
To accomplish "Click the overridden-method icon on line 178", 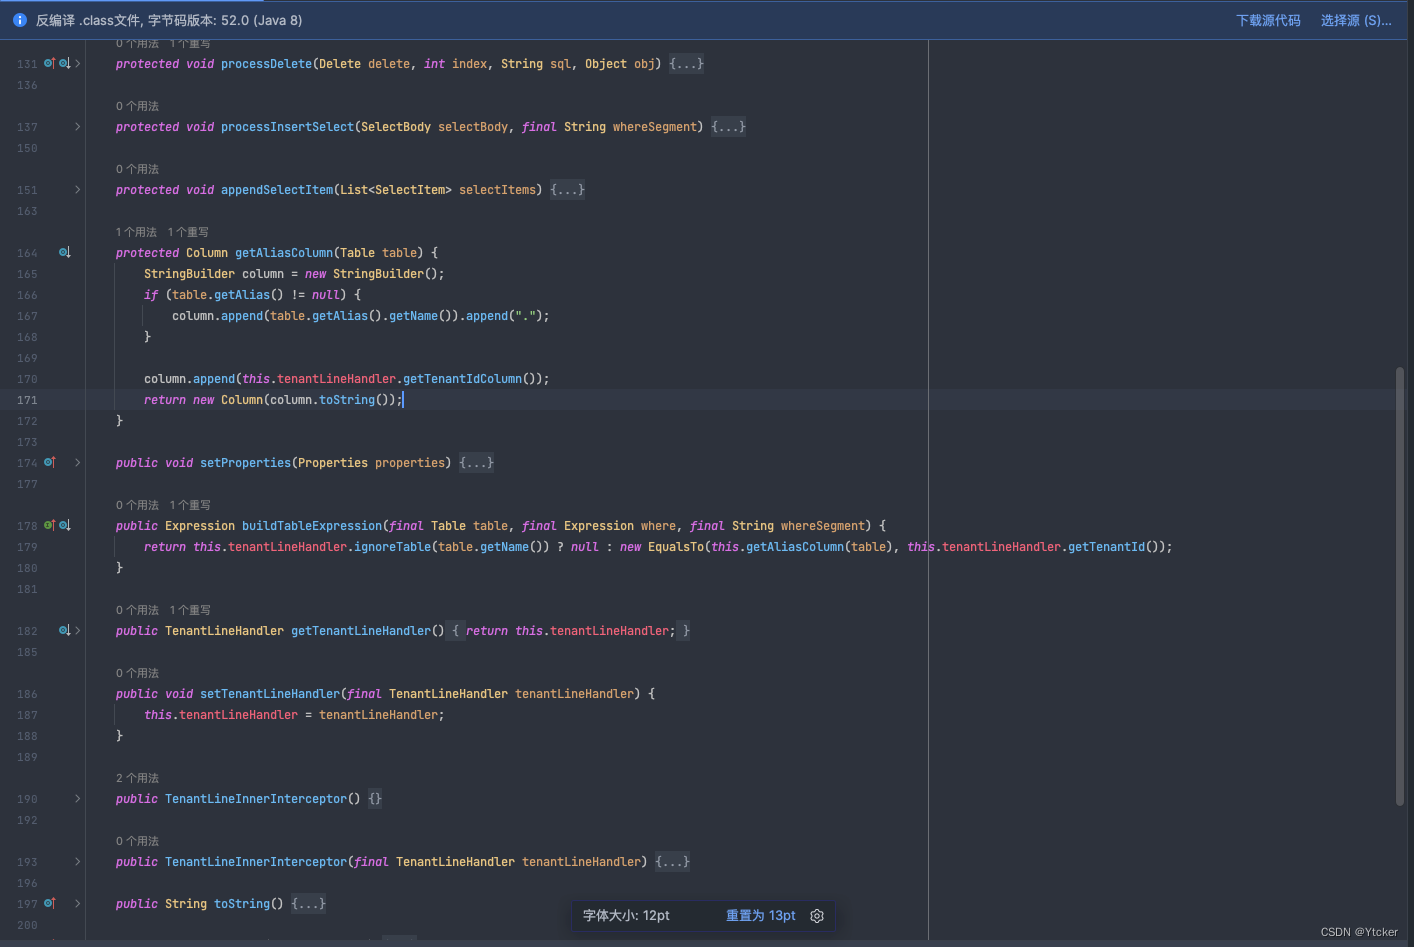I will click(65, 525).
